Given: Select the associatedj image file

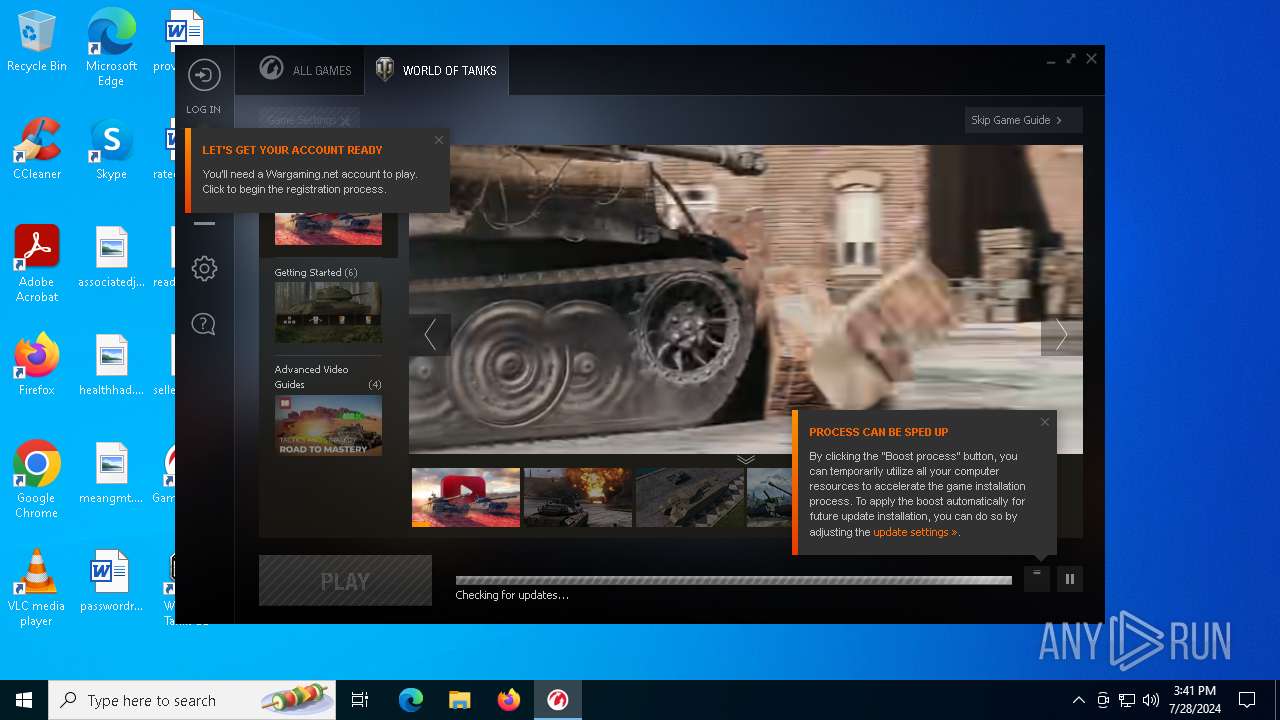Looking at the screenshot, I should 111,258.
